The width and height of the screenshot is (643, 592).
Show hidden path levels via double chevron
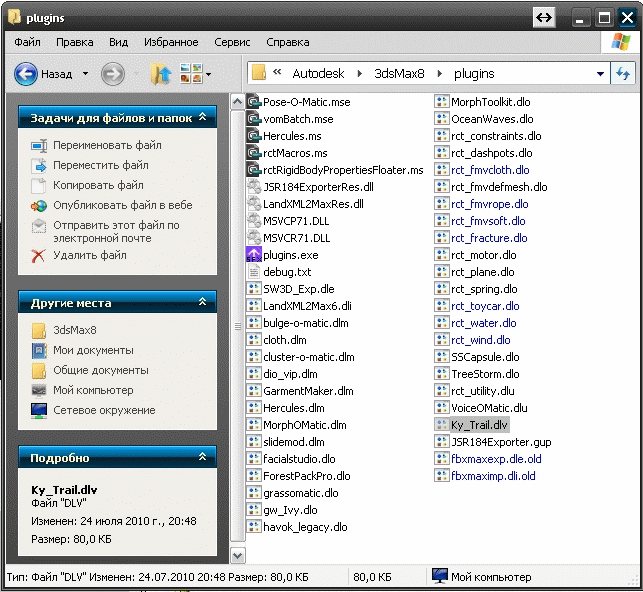pos(277,72)
